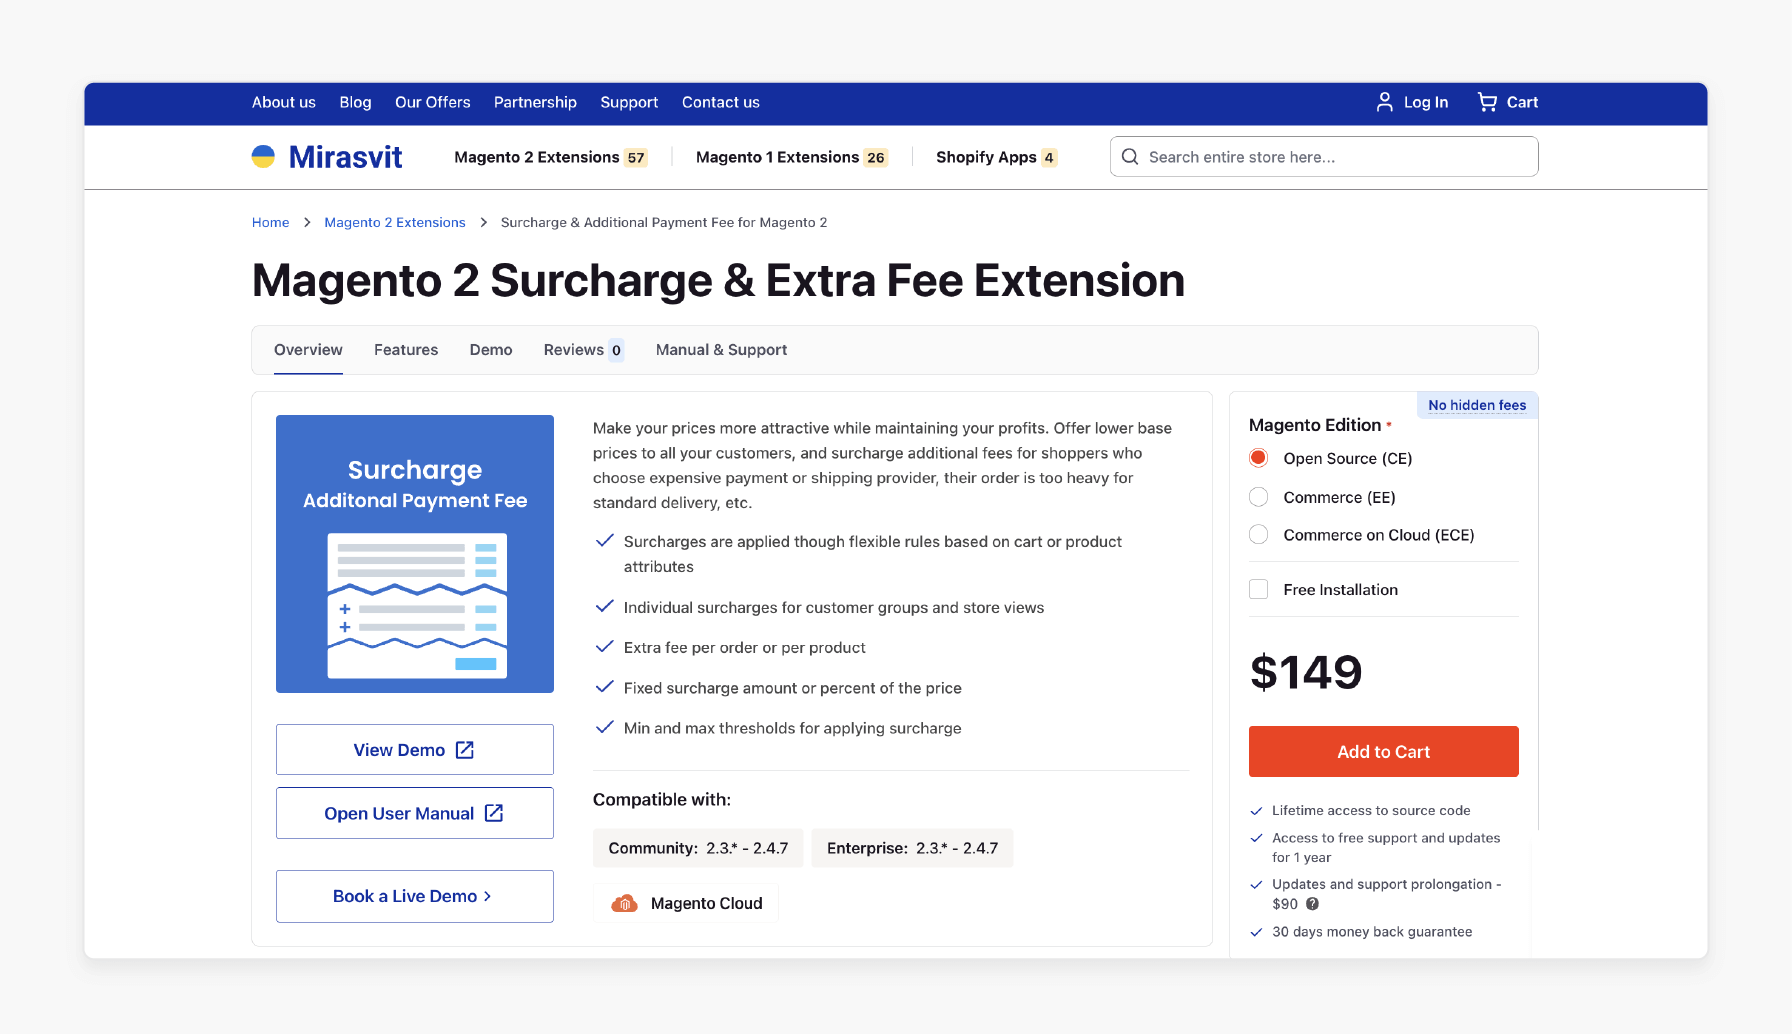Go to the Blog
The height and width of the screenshot is (1034, 1792).
coord(355,102)
